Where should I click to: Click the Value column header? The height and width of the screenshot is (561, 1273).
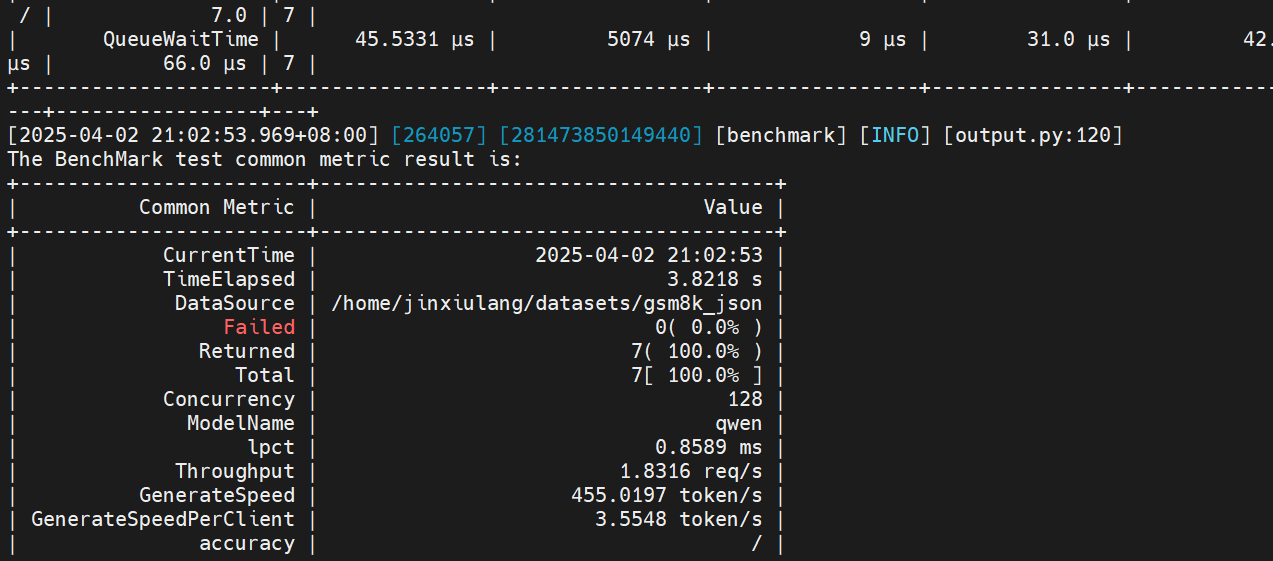tap(732, 207)
